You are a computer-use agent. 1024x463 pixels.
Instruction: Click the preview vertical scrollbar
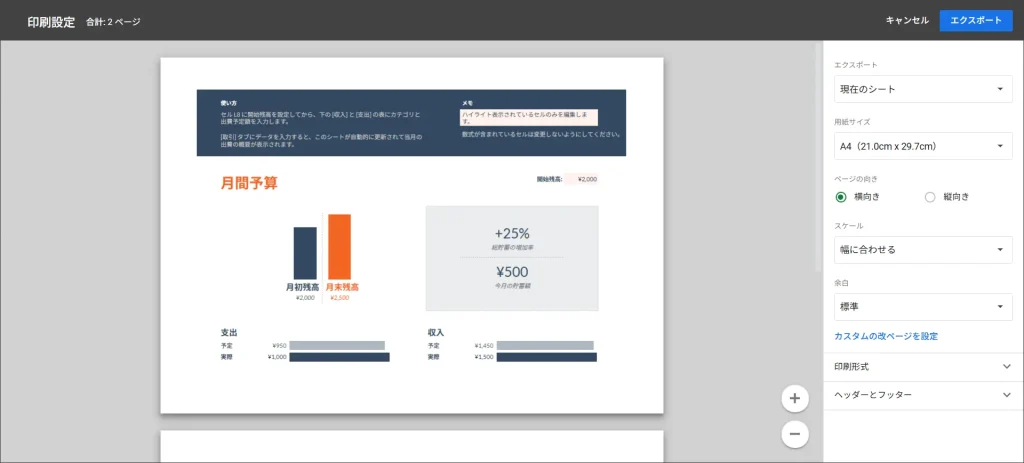tap(819, 157)
